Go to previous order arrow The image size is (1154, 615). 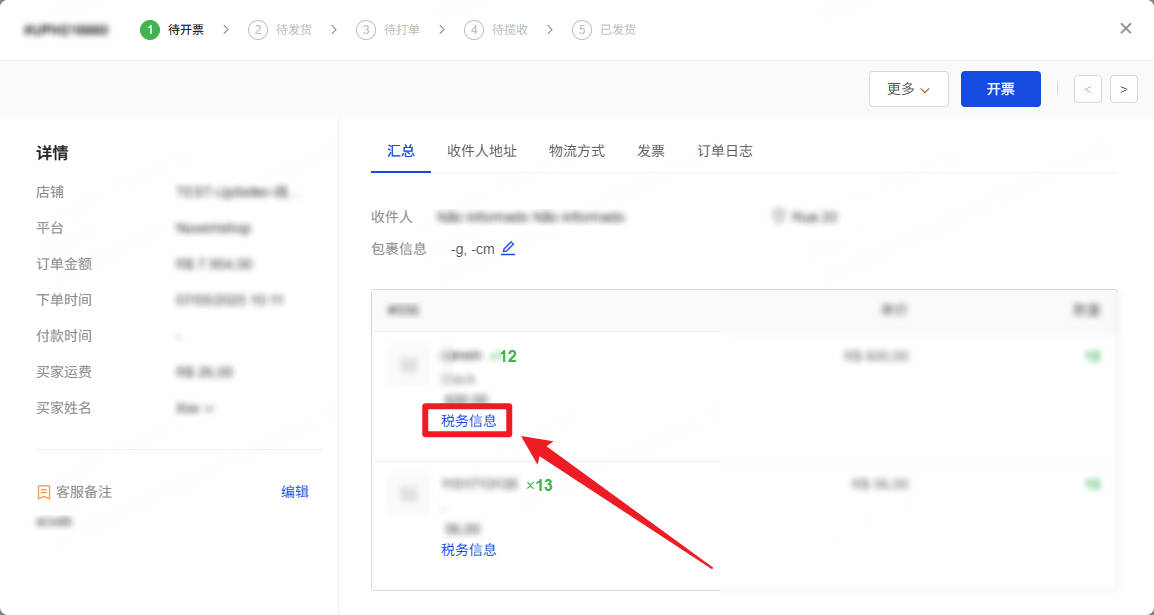1088,89
